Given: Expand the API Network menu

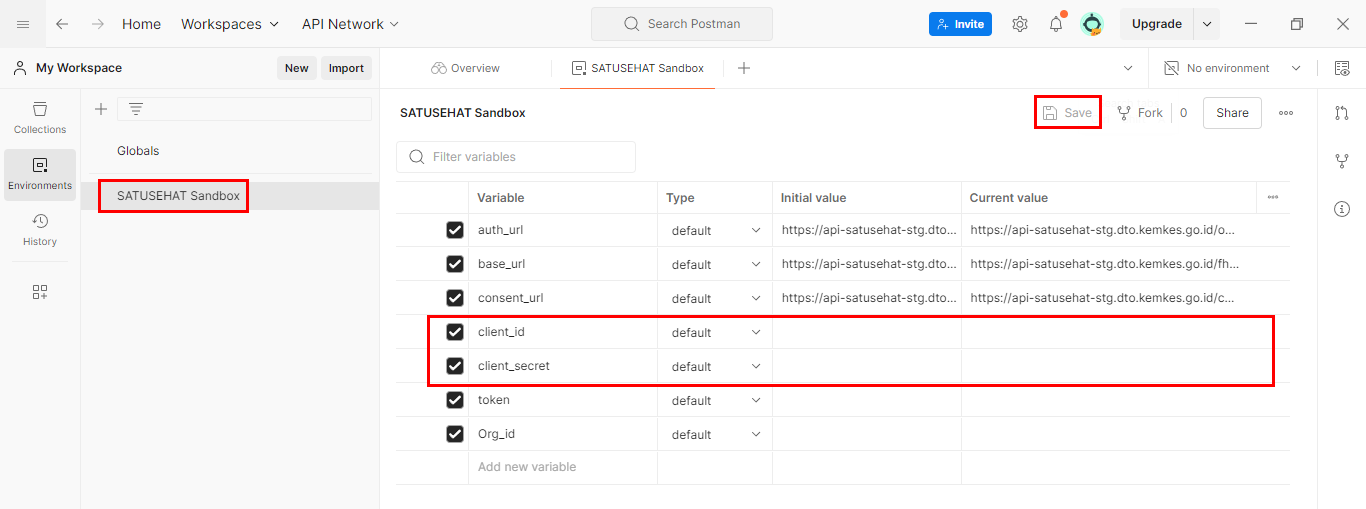Looking at the screenshot, I should [x=350, y=24].
